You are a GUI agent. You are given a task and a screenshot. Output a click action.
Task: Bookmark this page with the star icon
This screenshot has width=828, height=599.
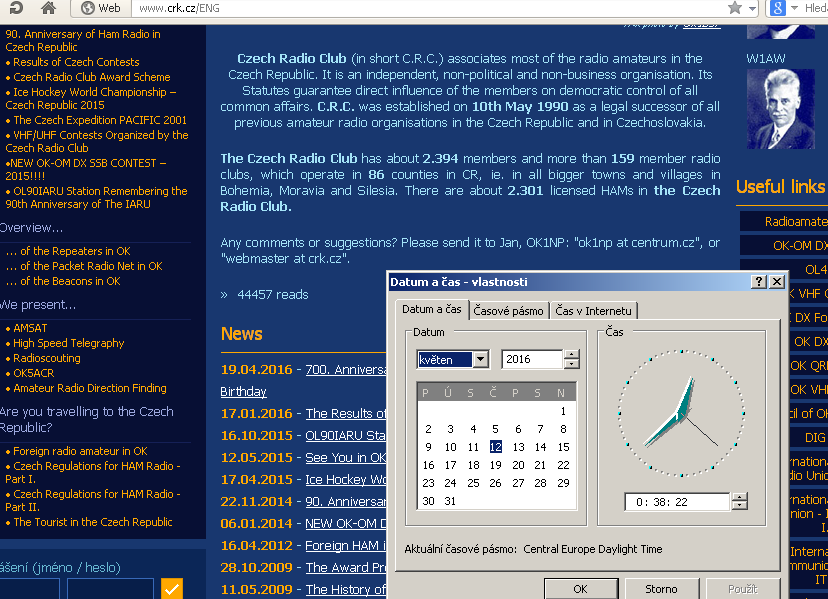tap(735, 8)
